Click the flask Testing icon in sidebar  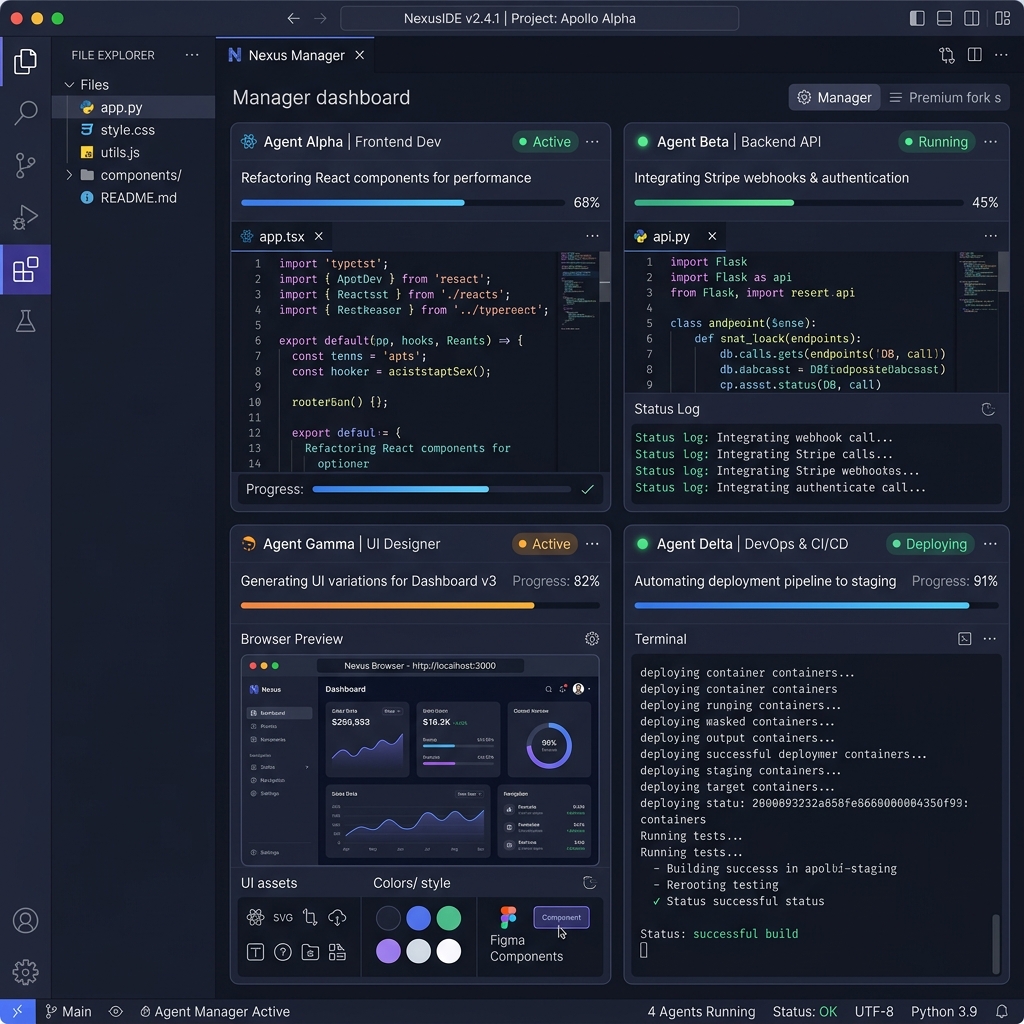click(x=26, y=321)
